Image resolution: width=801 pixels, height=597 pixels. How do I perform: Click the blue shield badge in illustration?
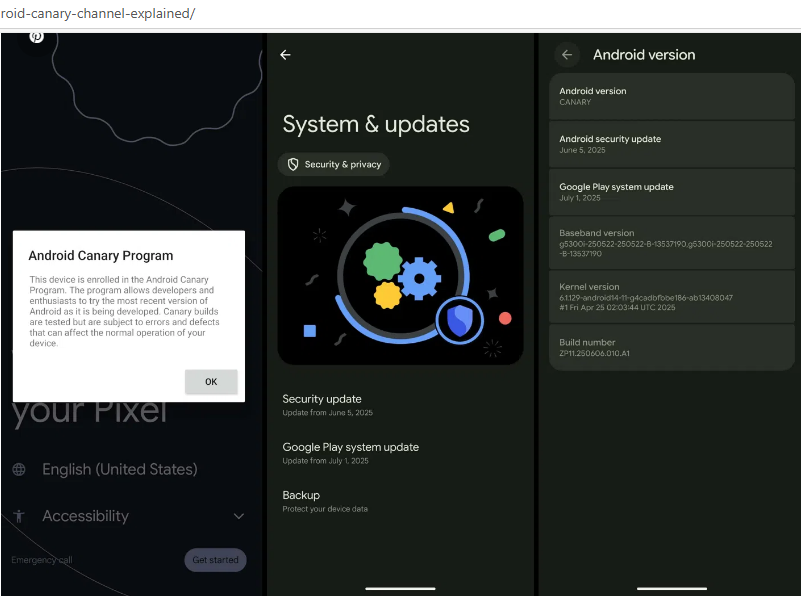coord(459,320)
